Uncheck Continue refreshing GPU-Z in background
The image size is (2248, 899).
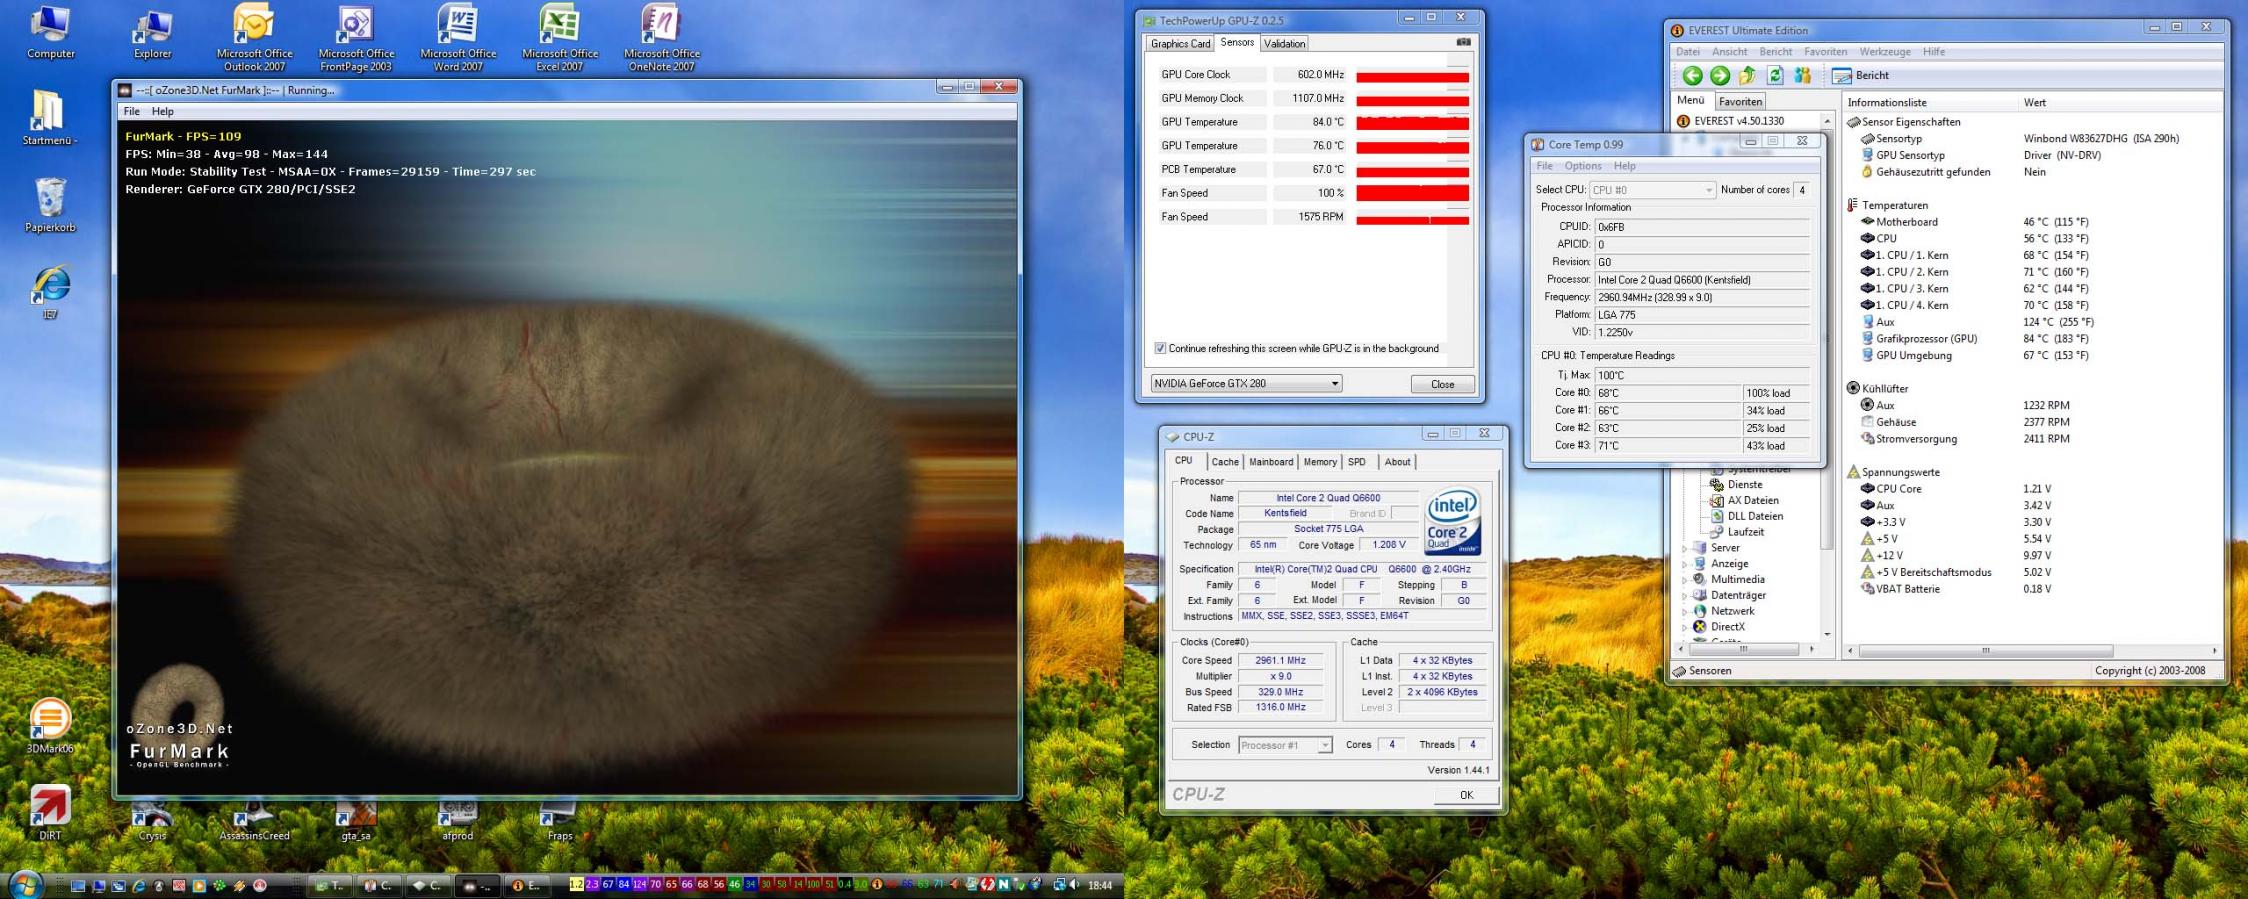tap(1160, 348)
